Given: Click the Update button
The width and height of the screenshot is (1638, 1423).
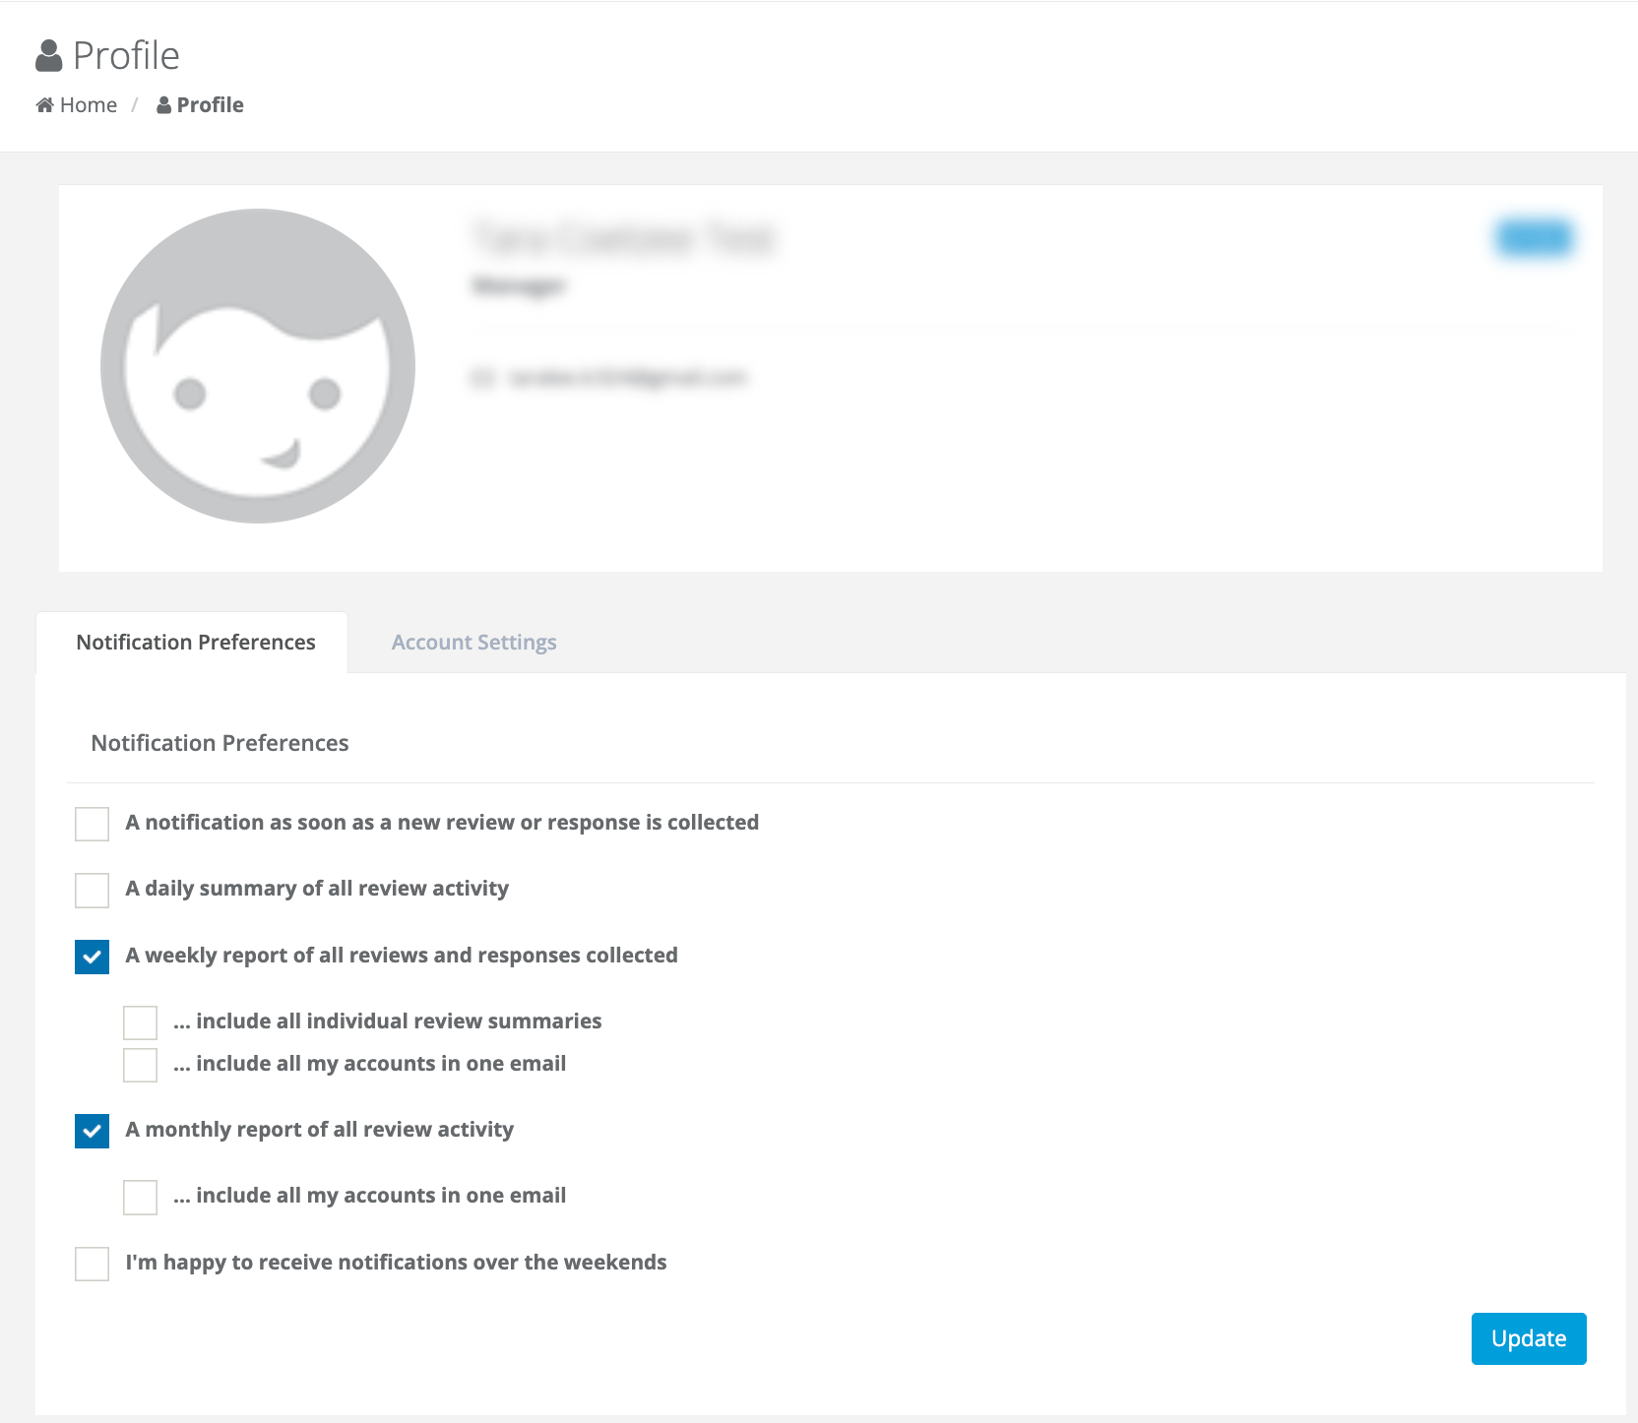Looking at the screenshot, I should click(x=1528, y=1338).
